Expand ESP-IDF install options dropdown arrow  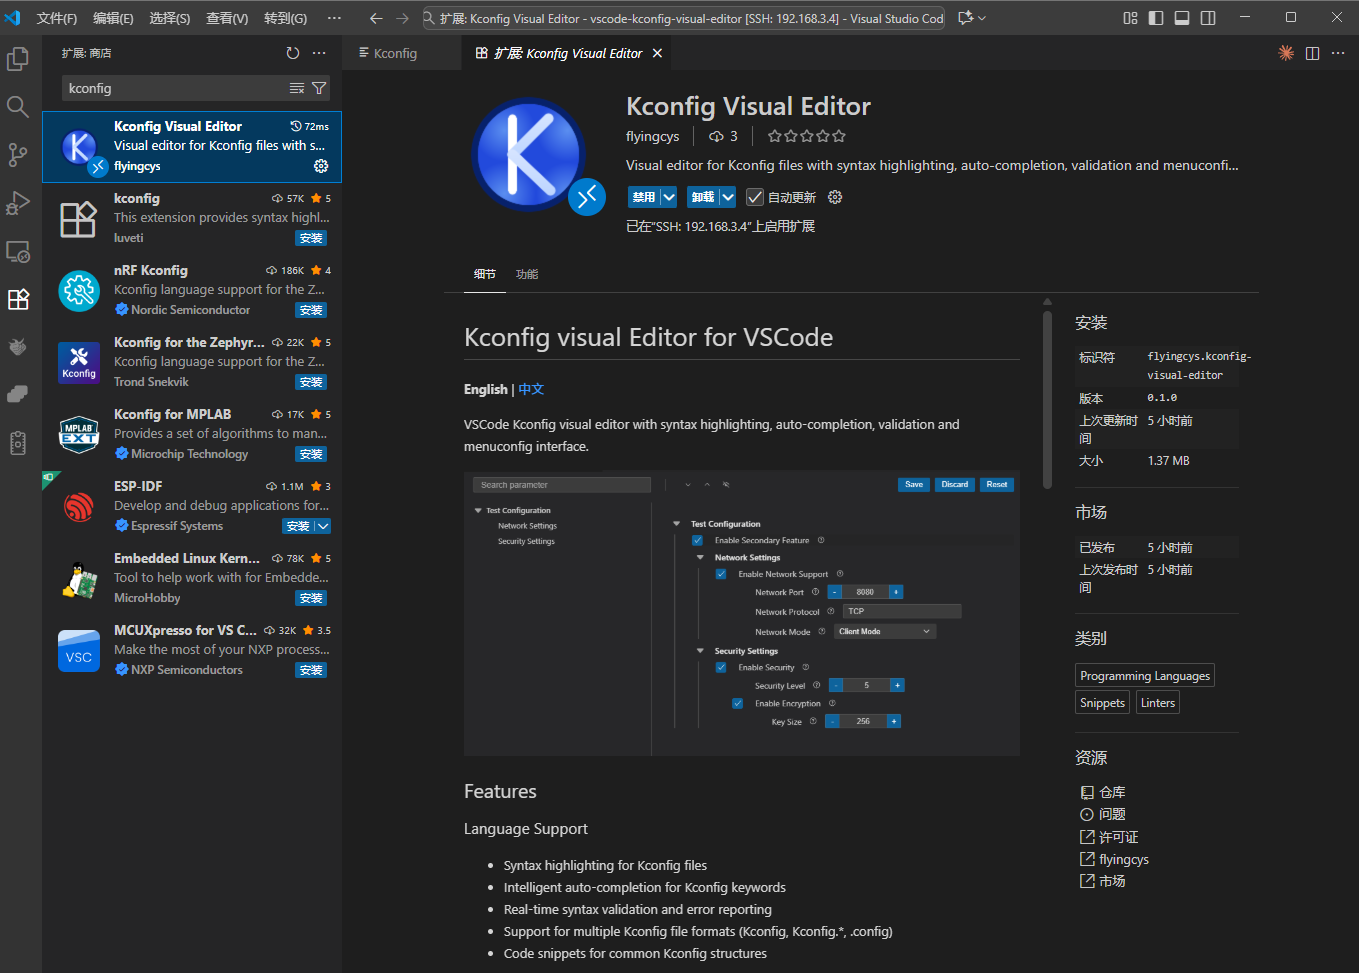pos(323,526)
